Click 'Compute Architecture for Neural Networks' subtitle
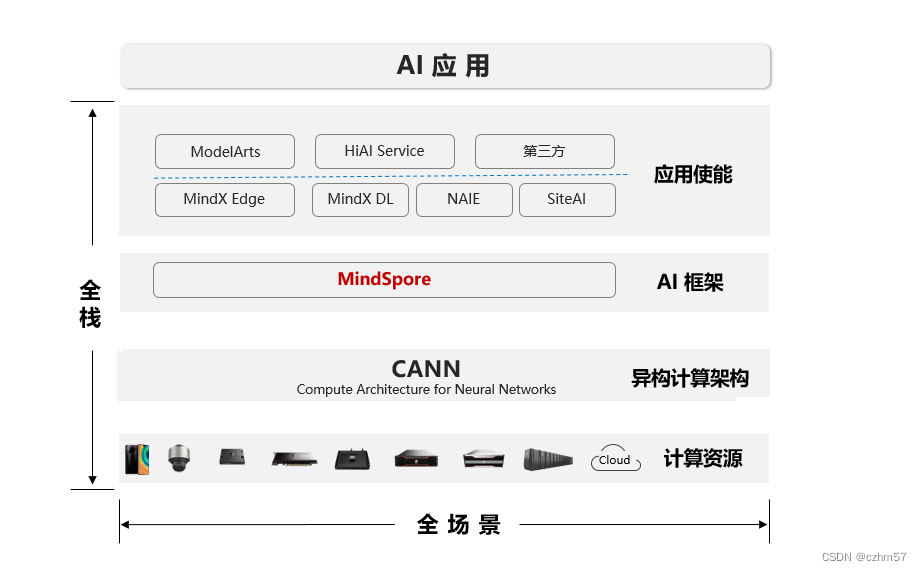 pos(426,389)
